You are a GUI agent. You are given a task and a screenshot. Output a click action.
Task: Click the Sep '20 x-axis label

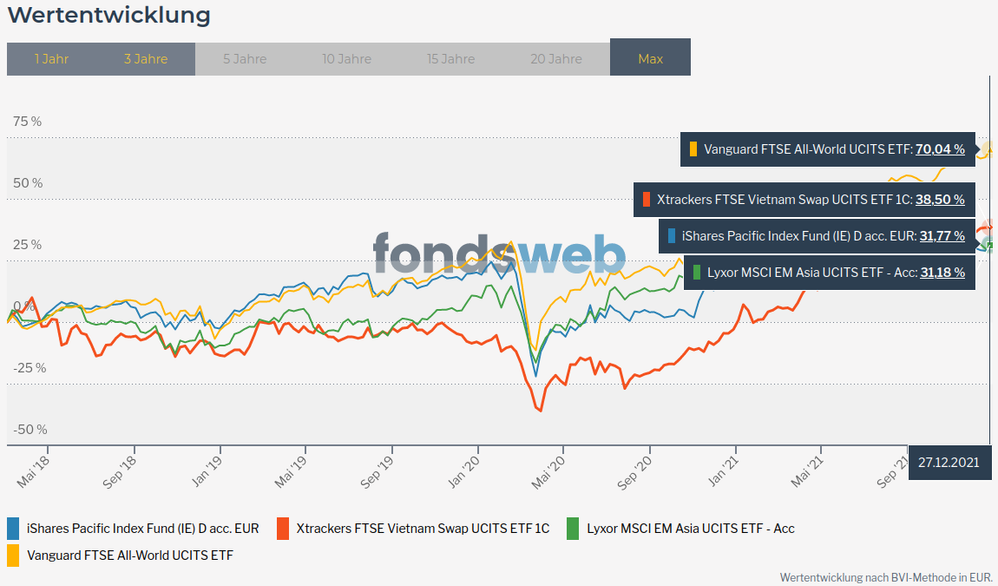[635, 472]
